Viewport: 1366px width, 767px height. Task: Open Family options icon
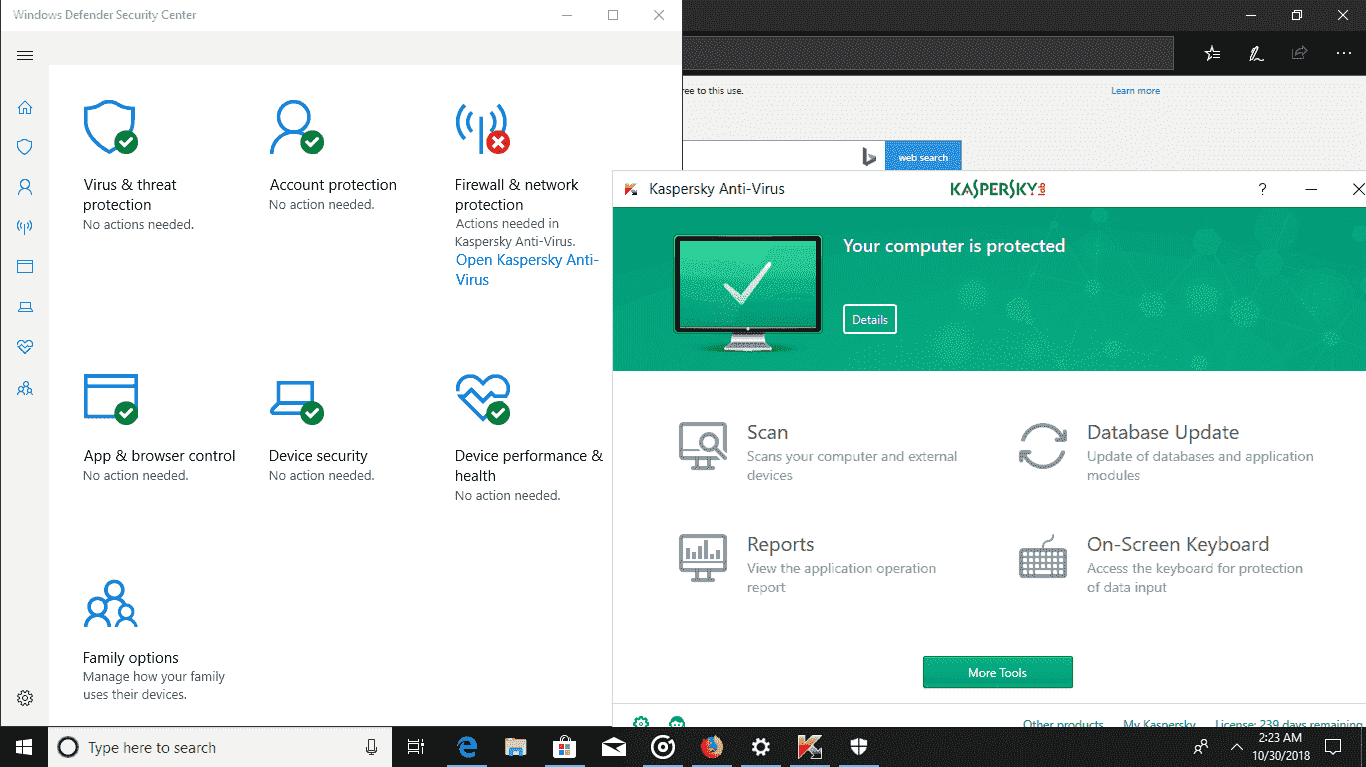[110, 603]
